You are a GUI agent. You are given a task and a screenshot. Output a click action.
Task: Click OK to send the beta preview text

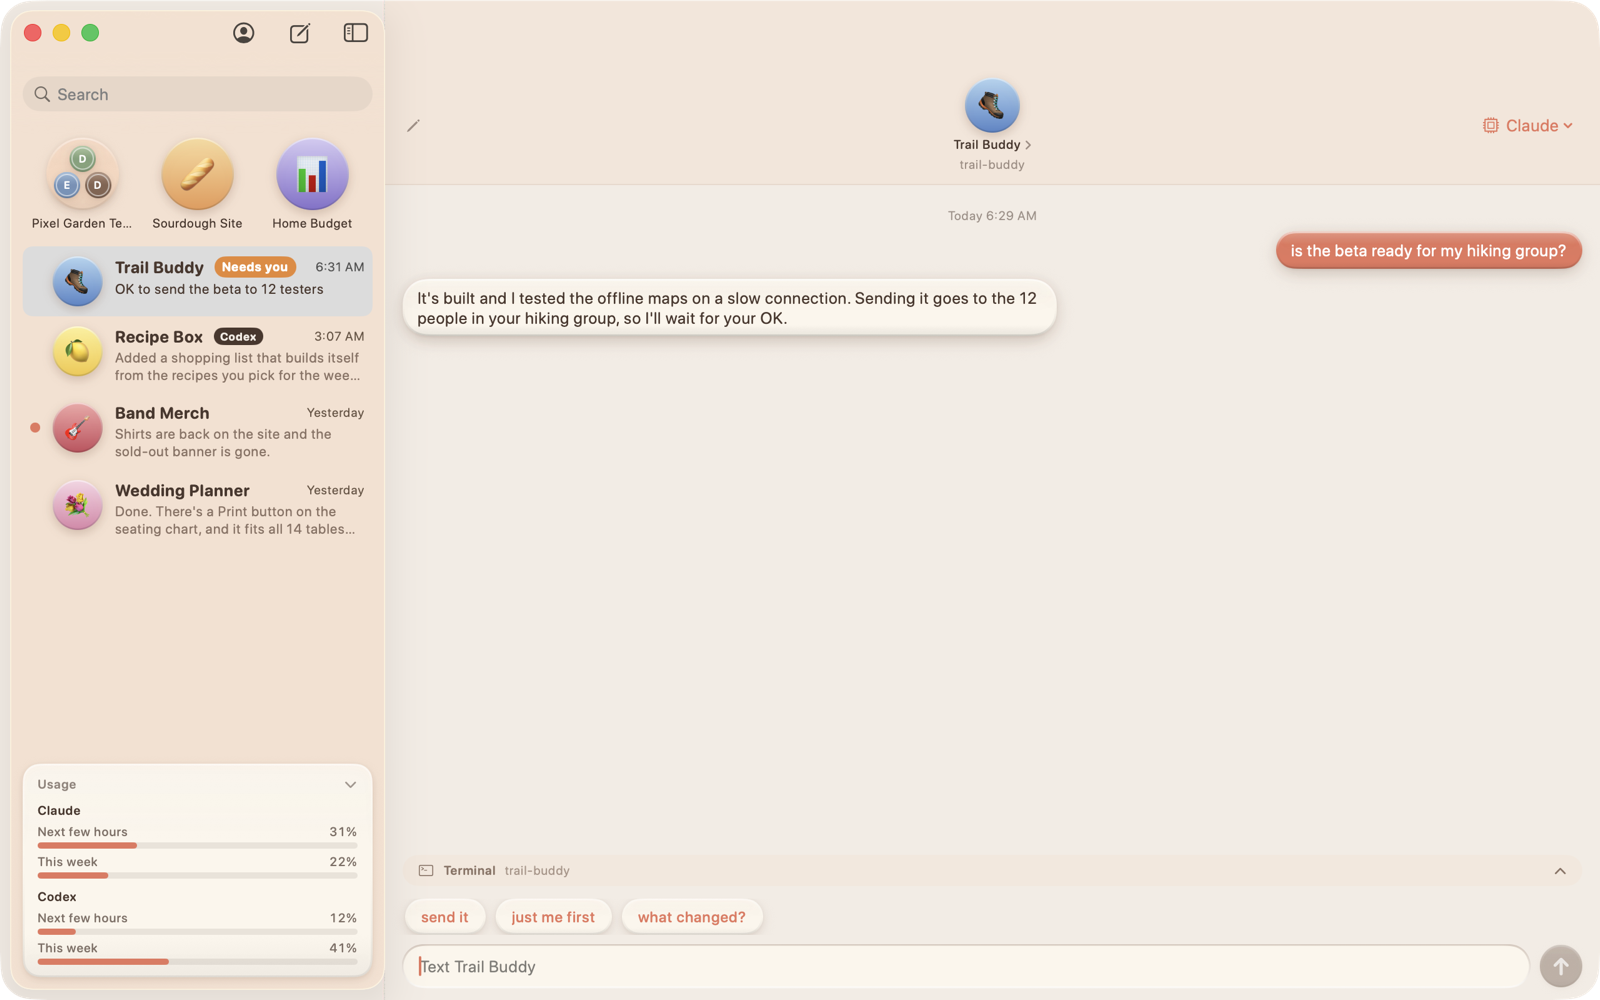pyautogui.click(x=219, y=289)
